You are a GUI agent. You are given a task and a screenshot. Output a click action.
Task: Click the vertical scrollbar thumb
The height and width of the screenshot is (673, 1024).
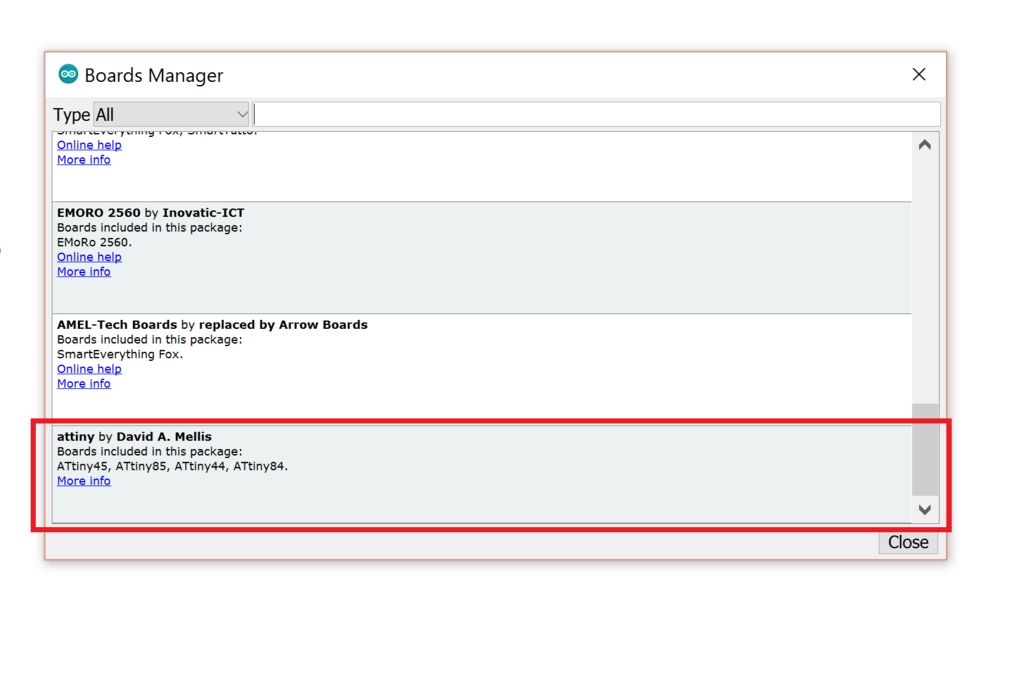925,450
